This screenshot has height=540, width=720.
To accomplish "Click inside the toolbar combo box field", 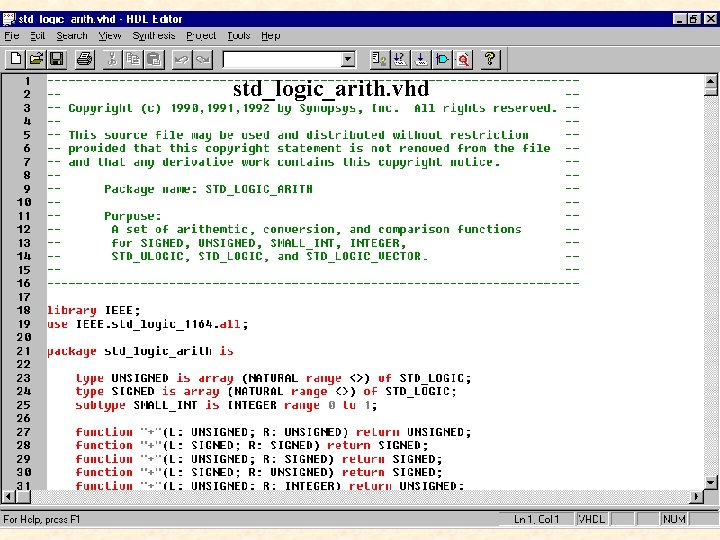I will [x=282, y=59].
